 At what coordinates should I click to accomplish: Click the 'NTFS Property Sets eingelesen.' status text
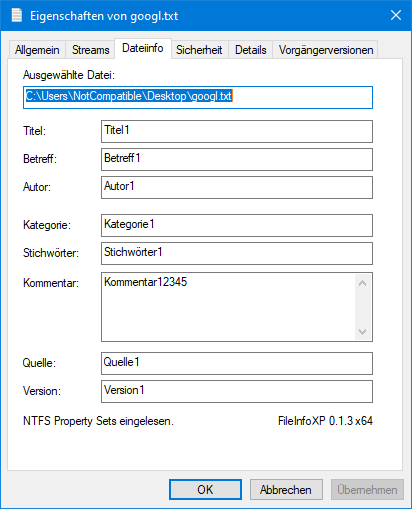[x=98, y=421]
